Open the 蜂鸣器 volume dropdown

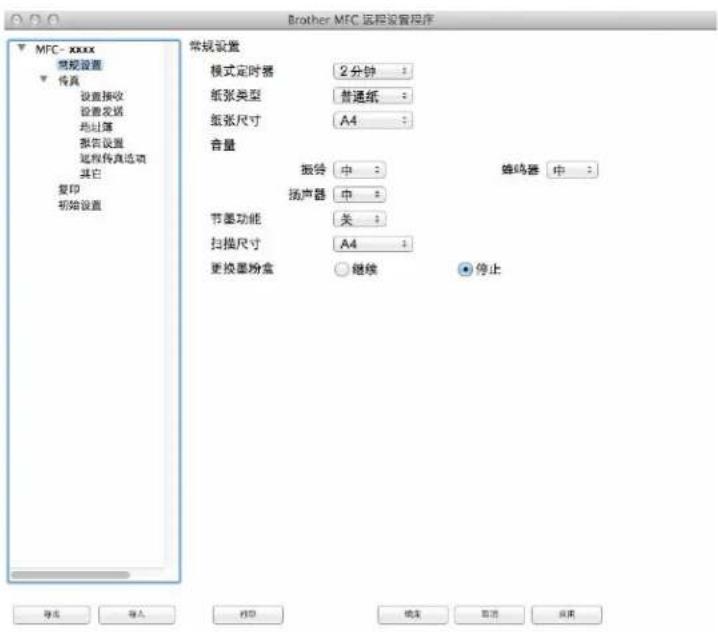(572, 170)
